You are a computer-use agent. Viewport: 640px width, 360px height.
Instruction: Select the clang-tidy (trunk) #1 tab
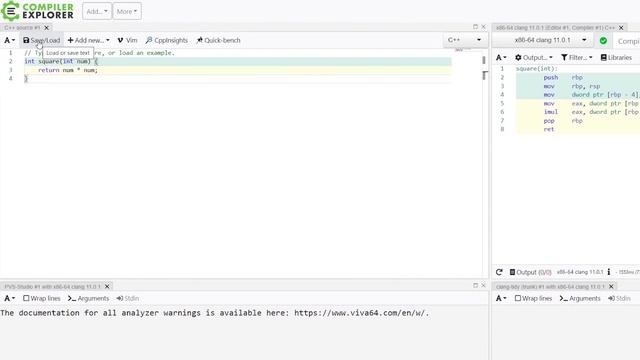click(550, 287)
